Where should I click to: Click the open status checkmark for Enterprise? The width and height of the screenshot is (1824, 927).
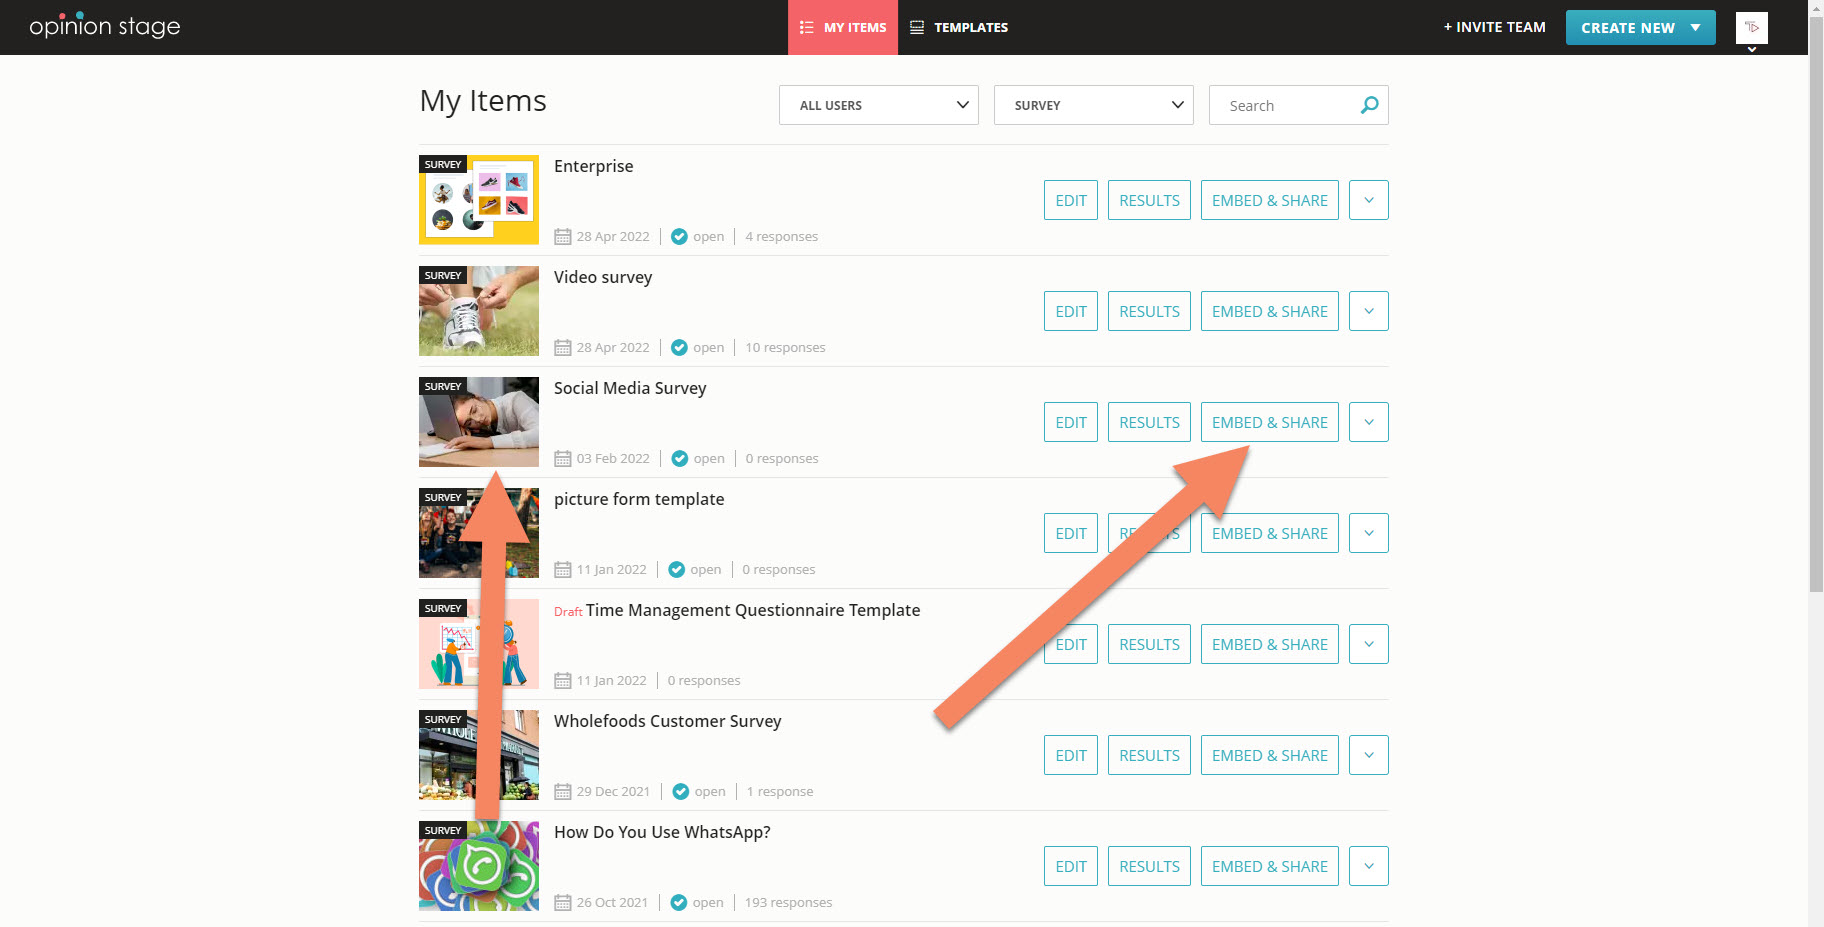tap(679, 237)
